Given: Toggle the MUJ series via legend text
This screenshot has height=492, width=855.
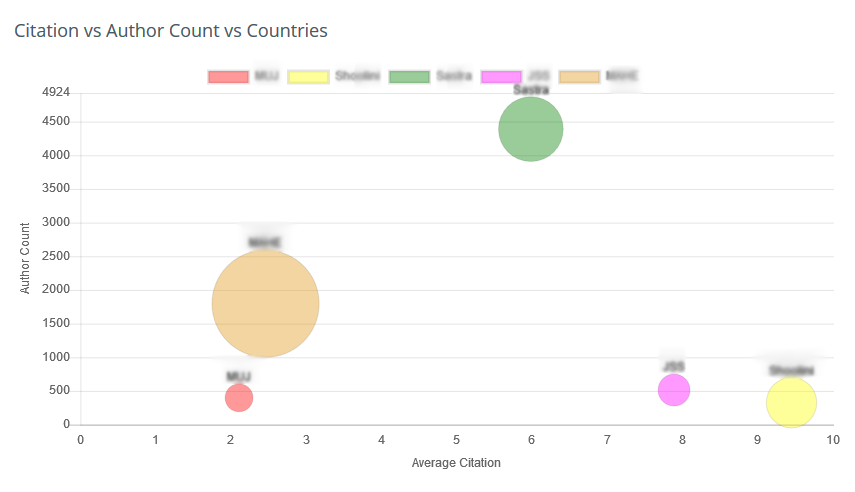Looking at the screenshot, I should (x=266, y=77).
